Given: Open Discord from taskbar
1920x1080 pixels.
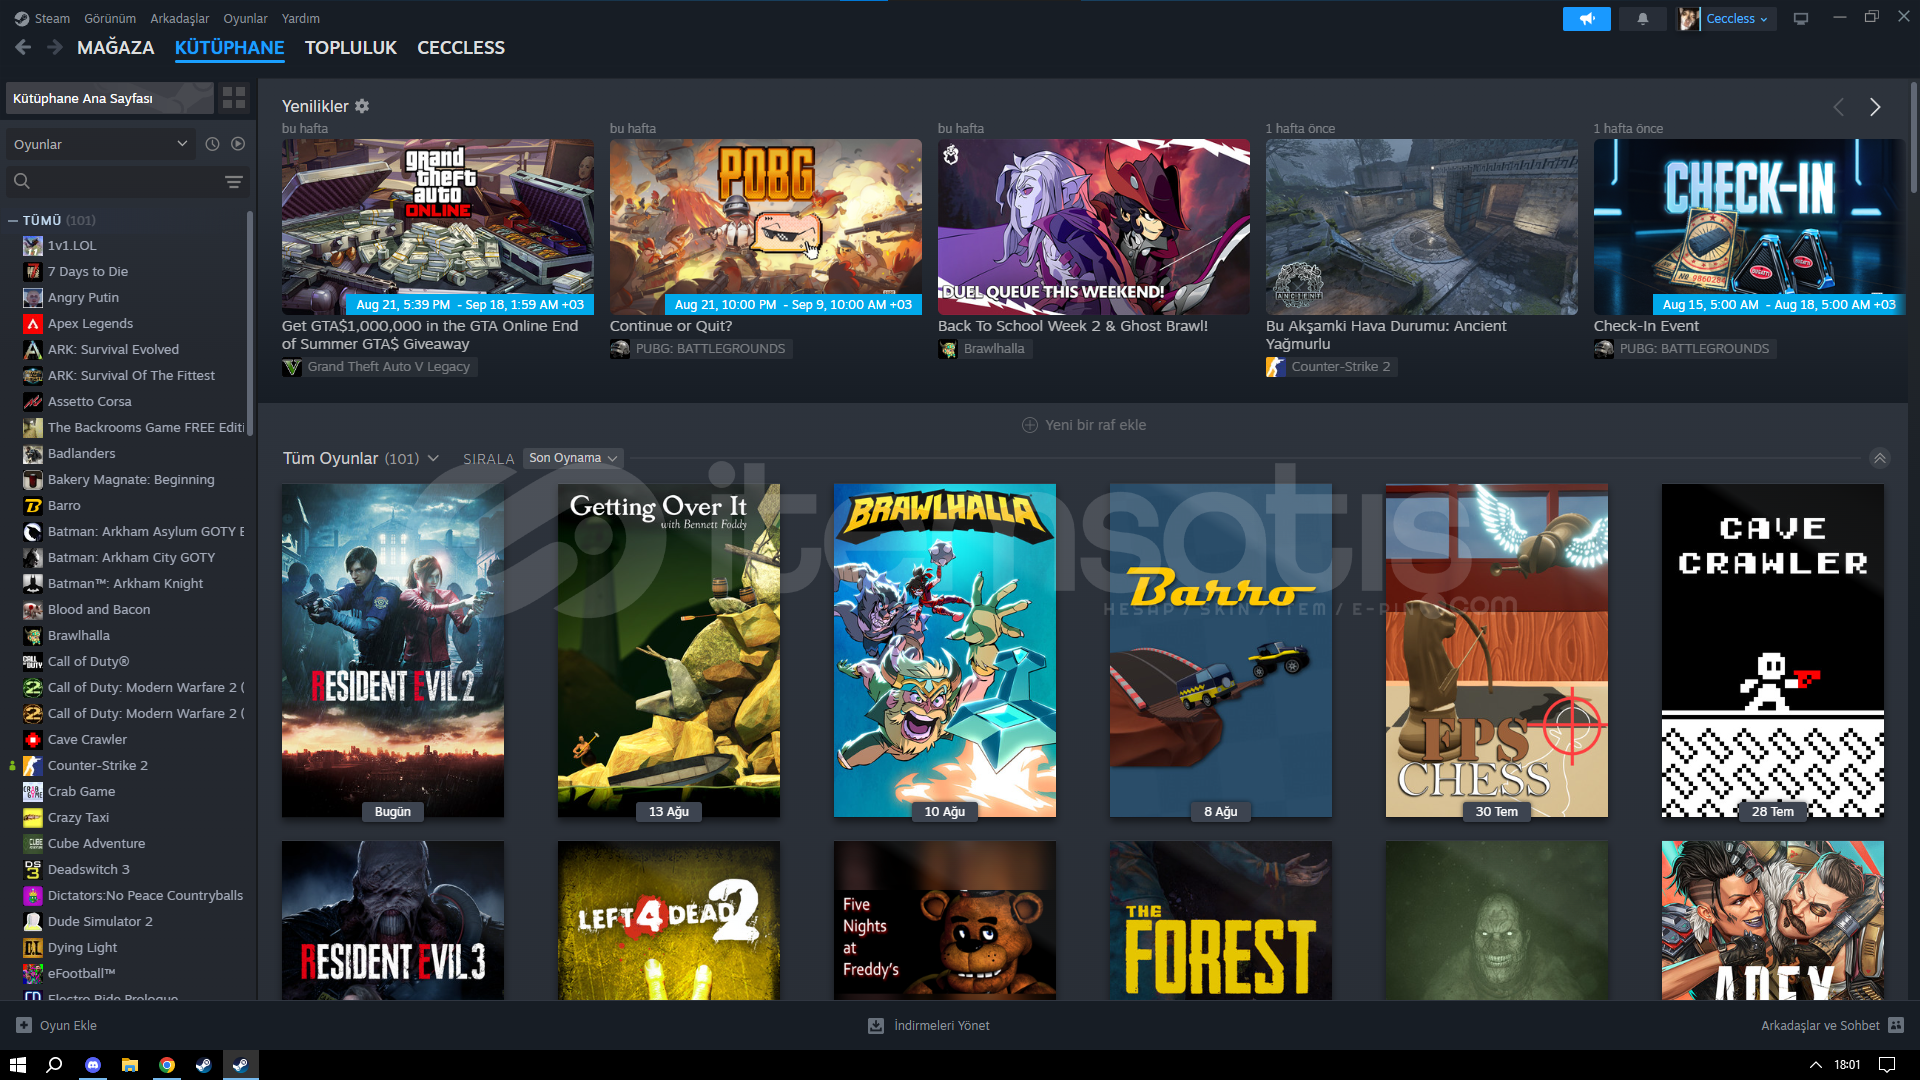Looking at the screenshot, I should 93,1065.
